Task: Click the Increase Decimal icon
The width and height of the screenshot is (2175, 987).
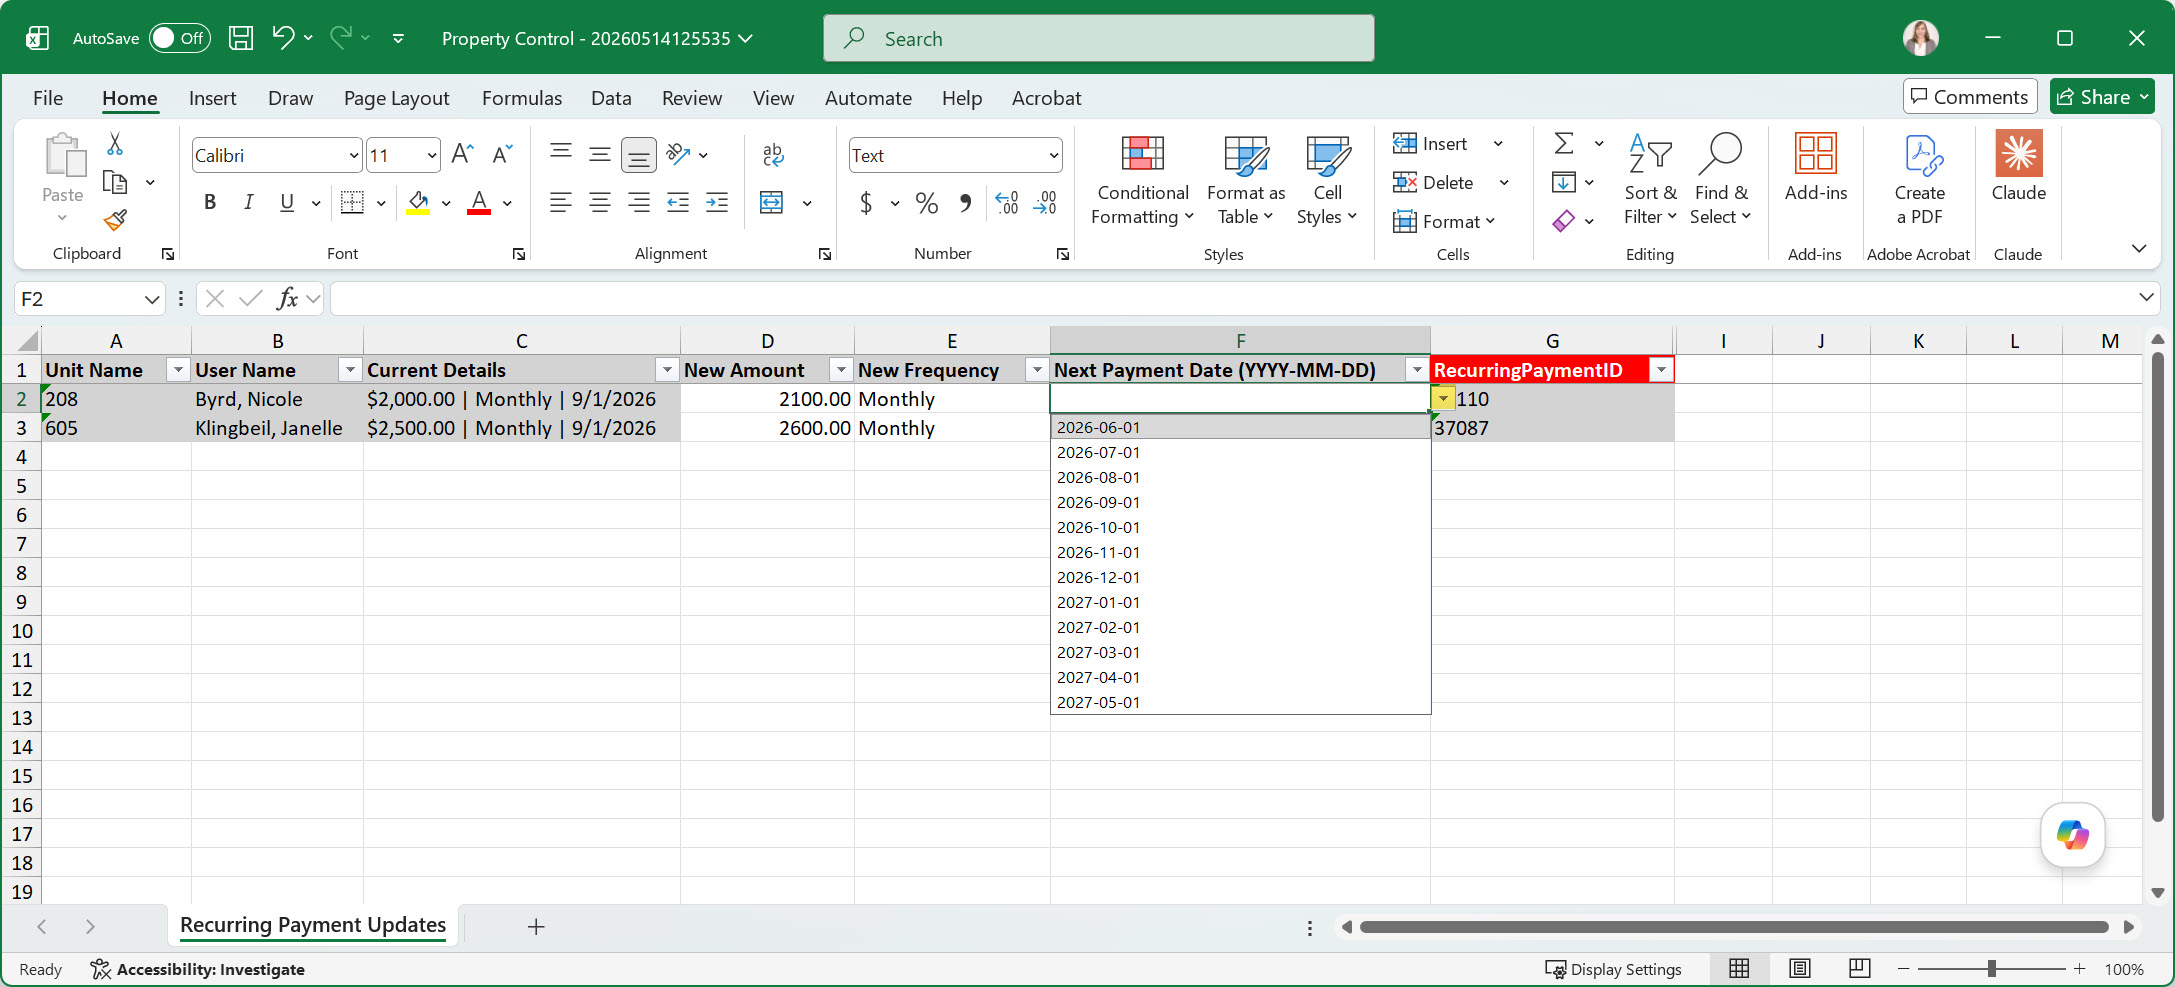Action: point(1007,203)
